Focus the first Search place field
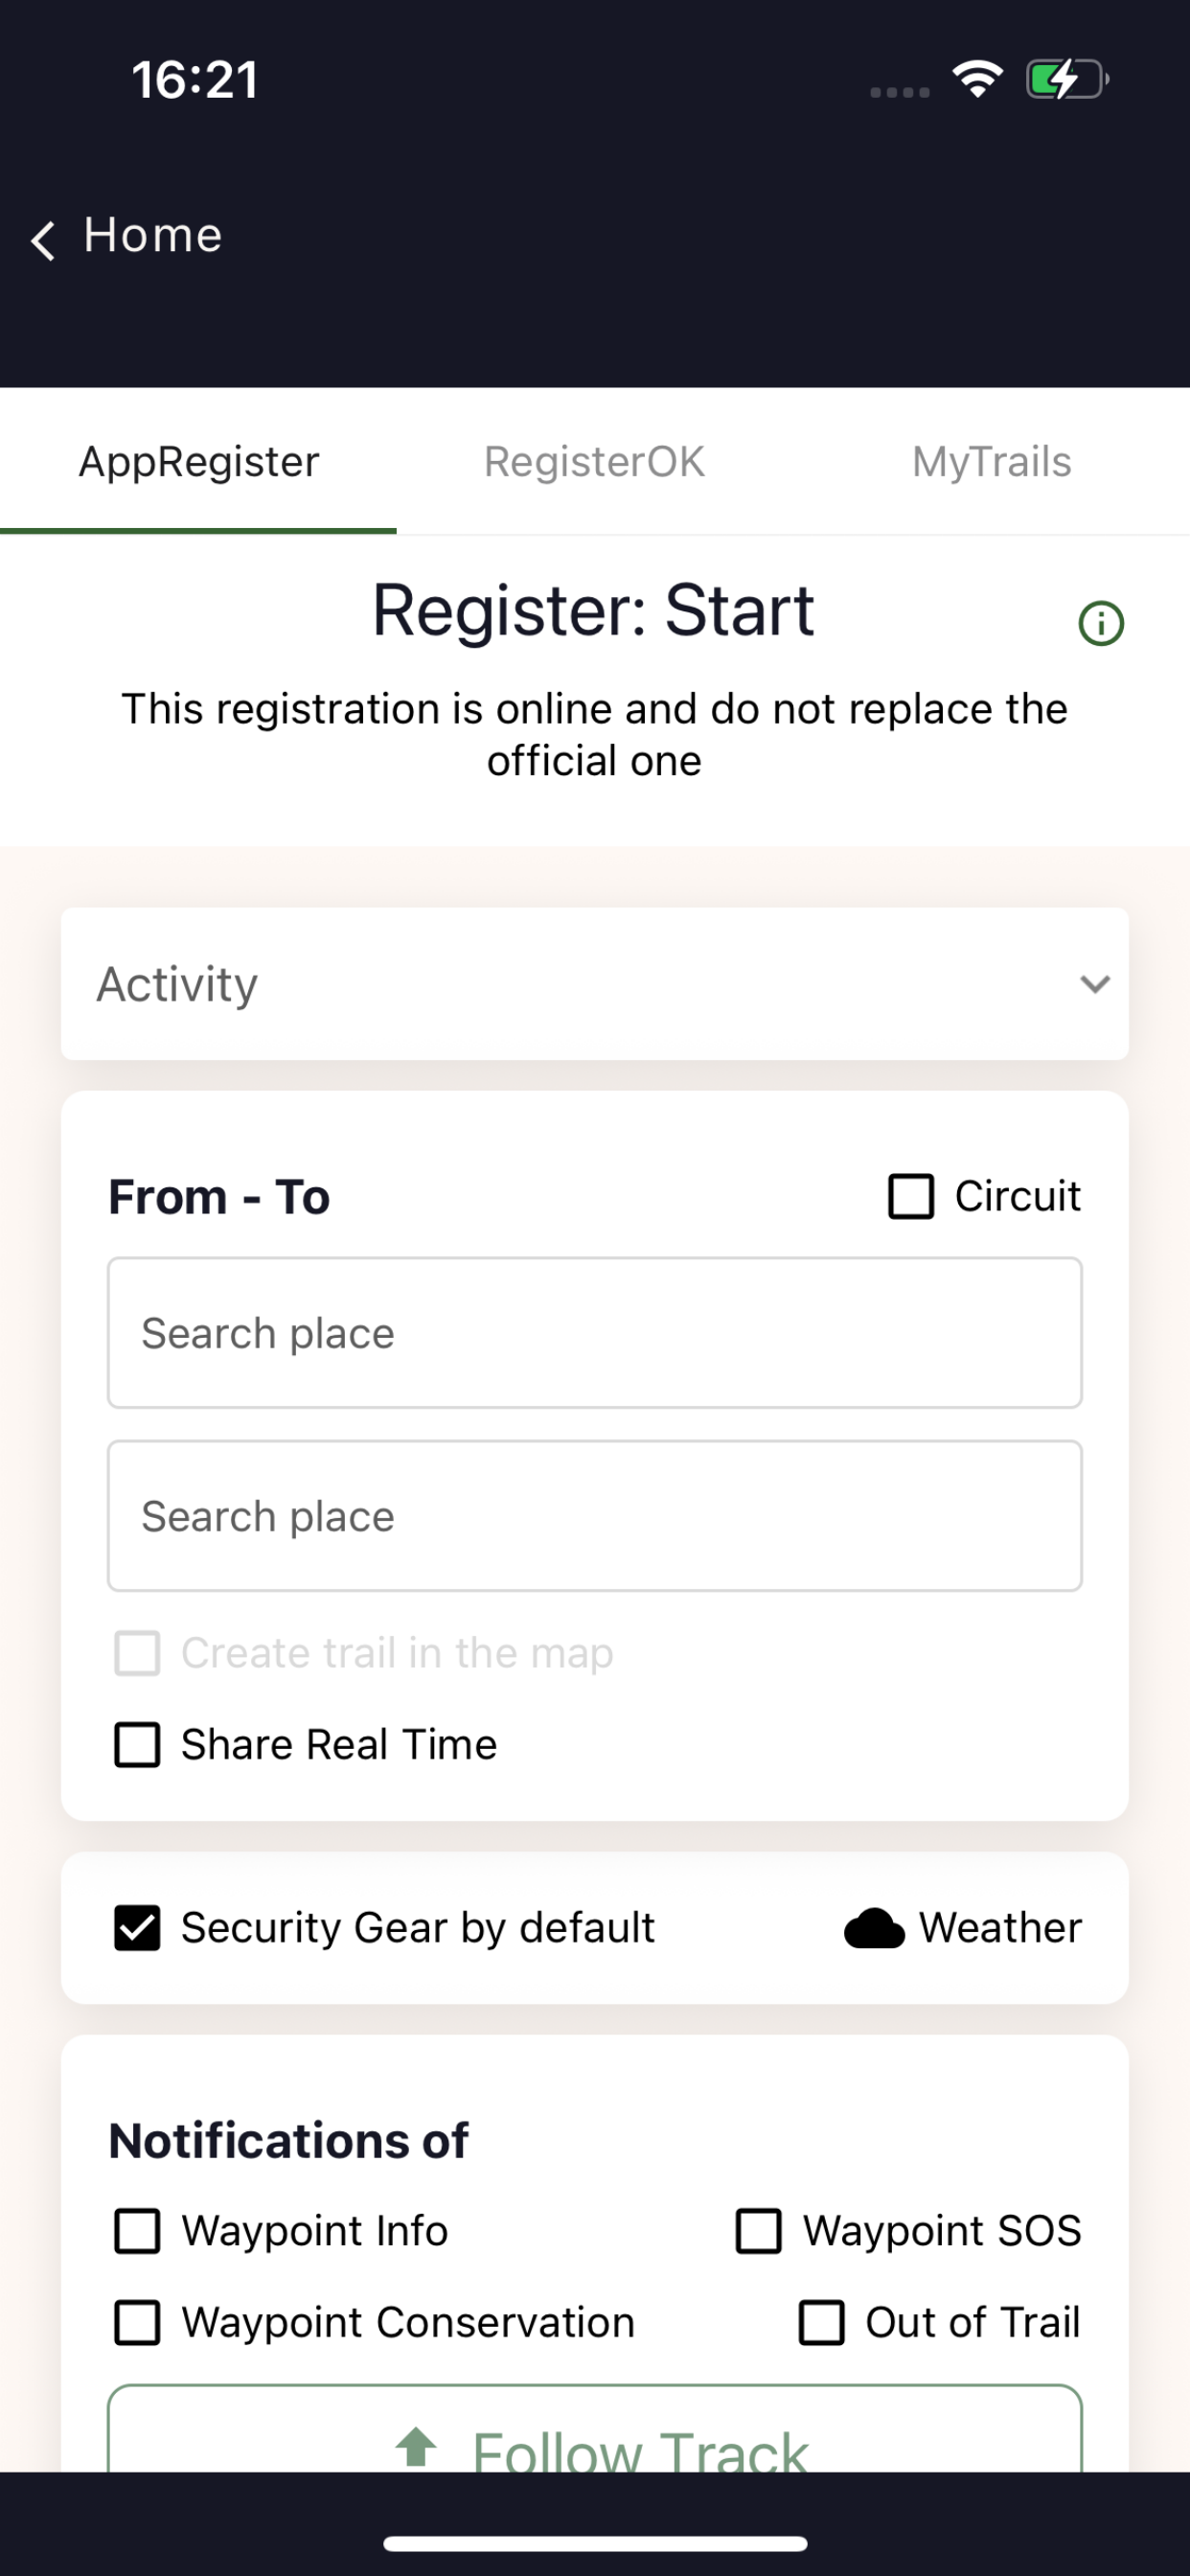 [x=595, y=1333]
